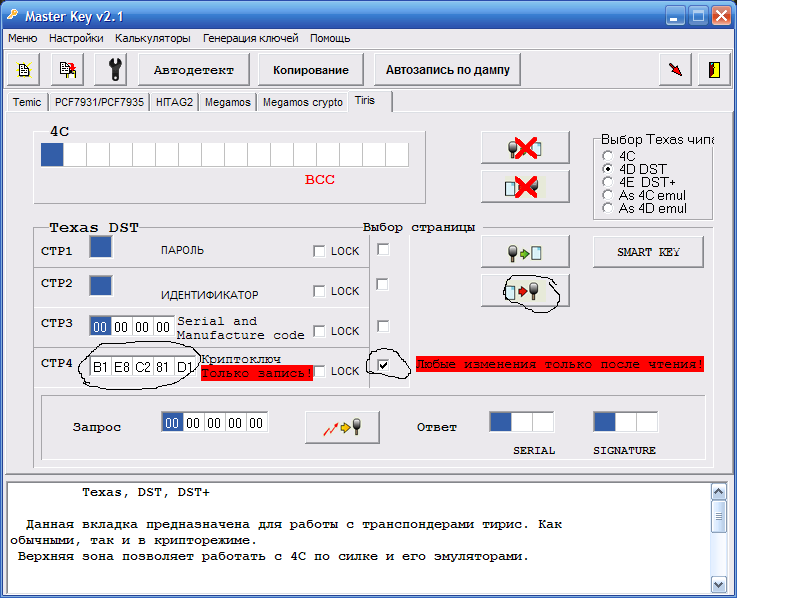
Task: Click the СТР2 identifier blue field
Action: pyautogui.click(x=101, y=285)
